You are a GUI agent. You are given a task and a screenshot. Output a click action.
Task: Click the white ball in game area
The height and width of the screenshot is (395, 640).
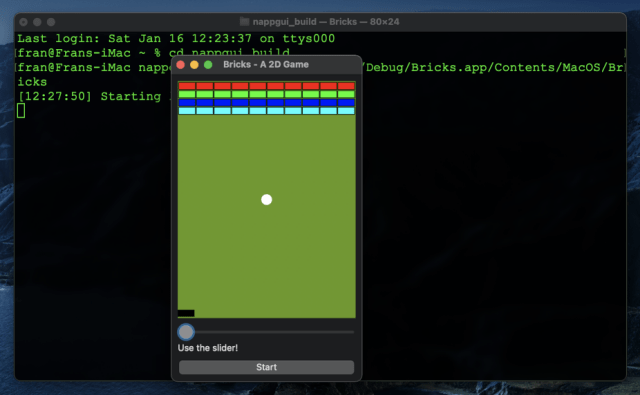267,200
